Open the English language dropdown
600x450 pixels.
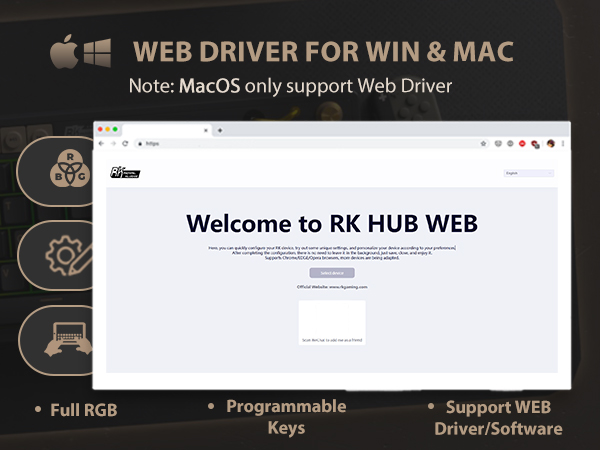pyautogui.click(x=529, y=173)
